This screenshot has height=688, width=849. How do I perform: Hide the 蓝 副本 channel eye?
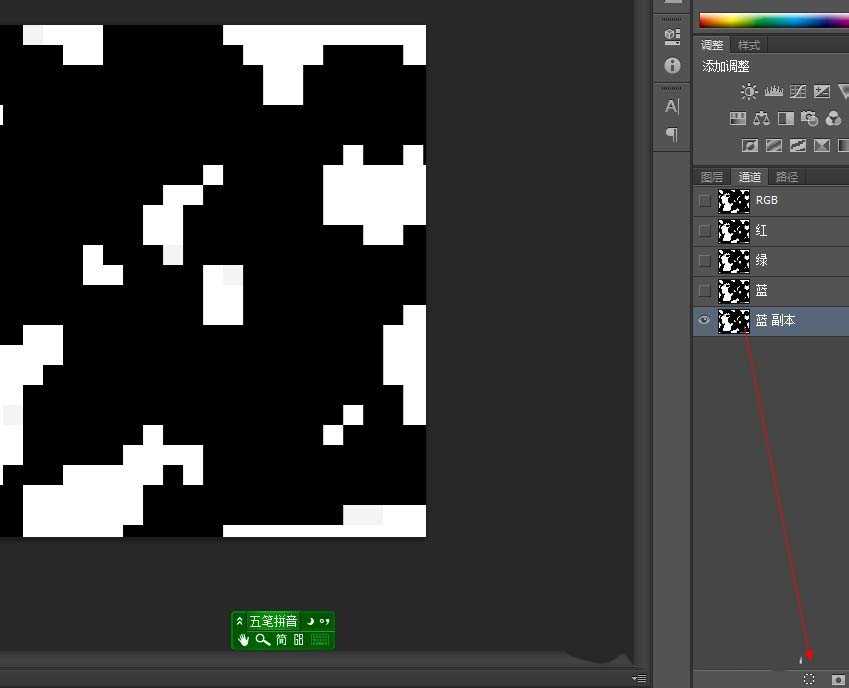pyautogui.click(x=704, y=321)
